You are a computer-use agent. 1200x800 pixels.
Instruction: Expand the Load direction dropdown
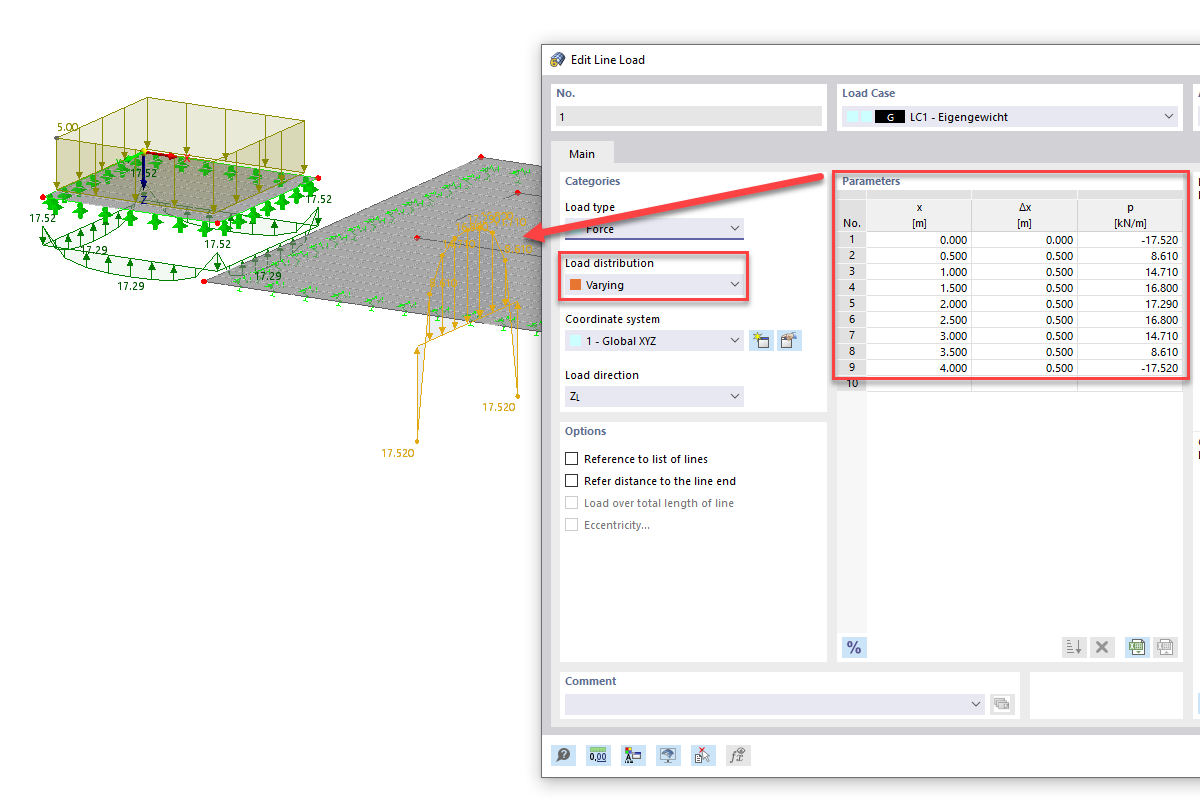(653, 396)
